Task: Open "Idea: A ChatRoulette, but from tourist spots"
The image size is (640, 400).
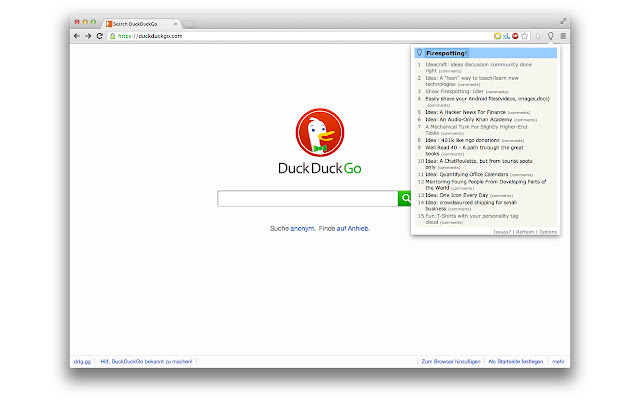Action: coord(479,164)
